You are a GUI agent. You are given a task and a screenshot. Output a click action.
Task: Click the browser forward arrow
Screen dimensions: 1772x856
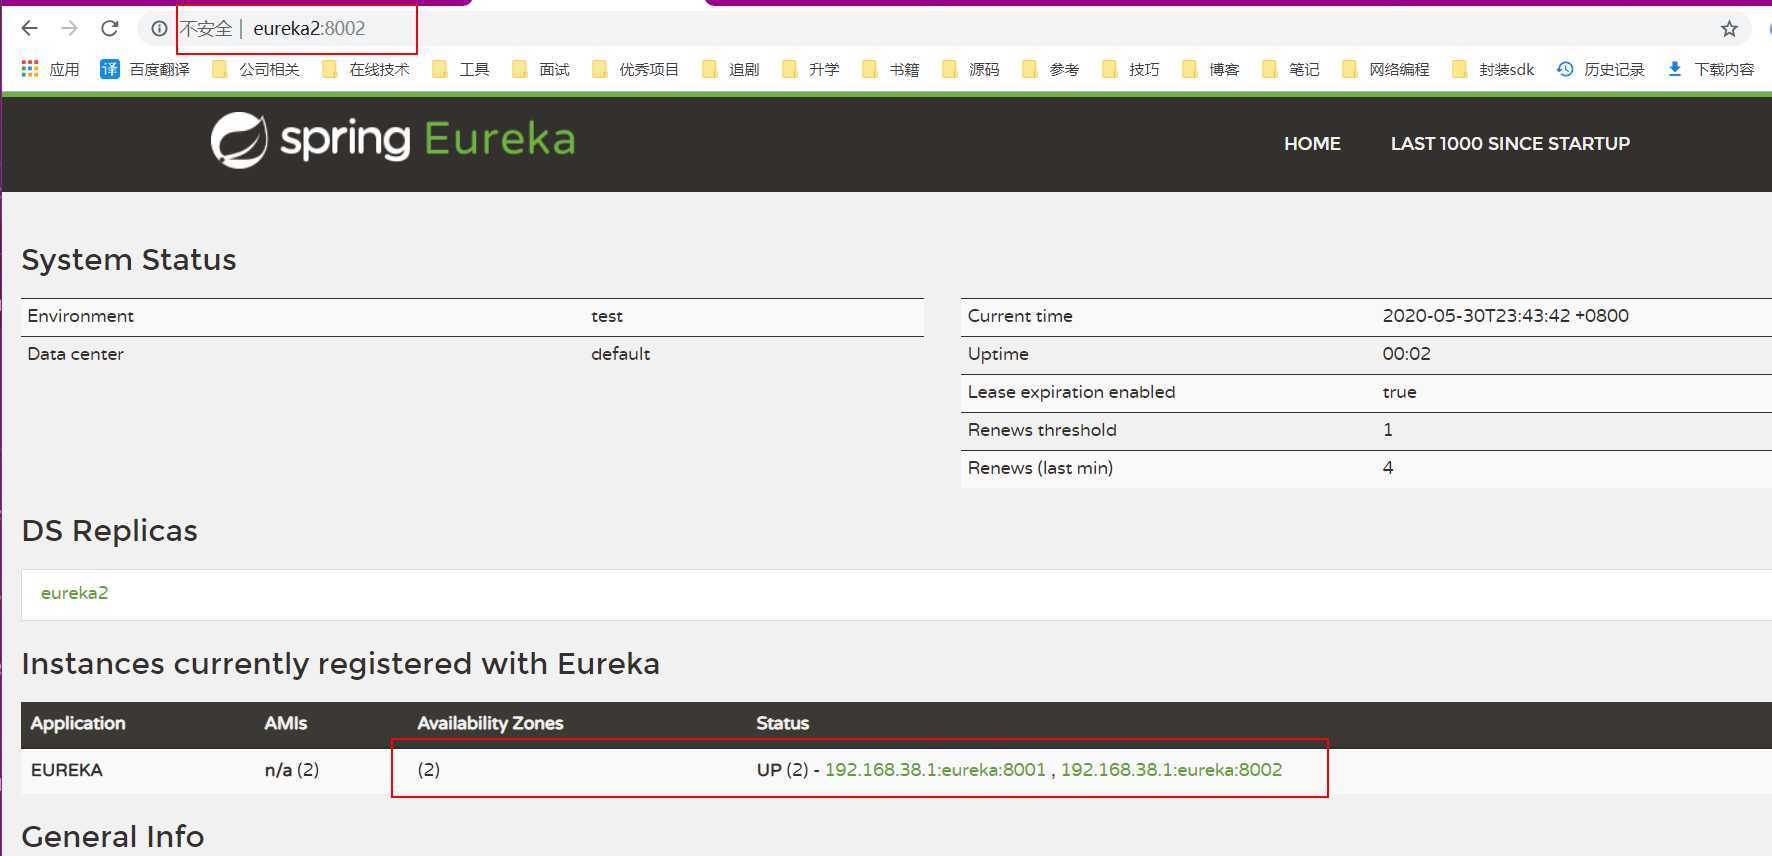click(x=69, y=29)
